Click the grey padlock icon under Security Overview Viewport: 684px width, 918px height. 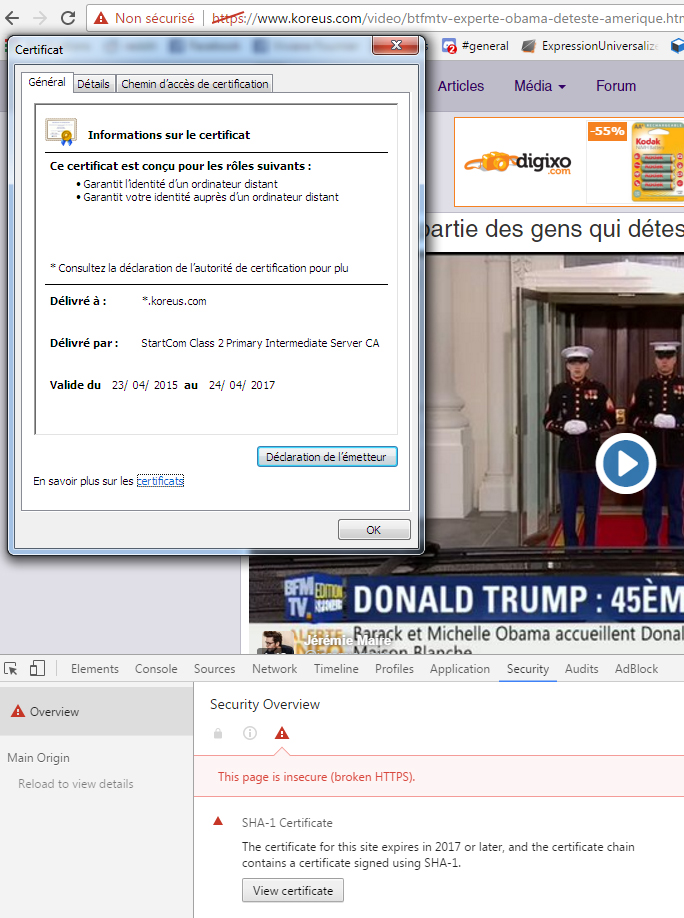click(x=218, y=733)
